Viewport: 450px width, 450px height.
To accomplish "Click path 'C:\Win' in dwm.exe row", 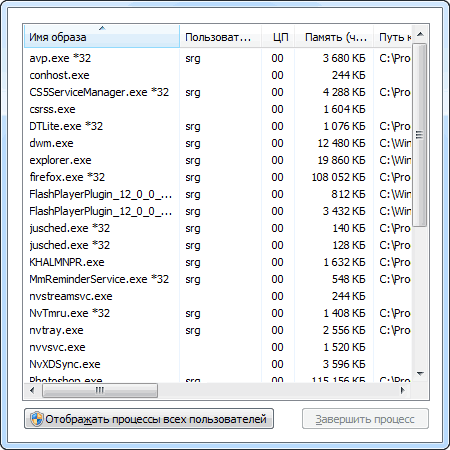I will point(395,143).
